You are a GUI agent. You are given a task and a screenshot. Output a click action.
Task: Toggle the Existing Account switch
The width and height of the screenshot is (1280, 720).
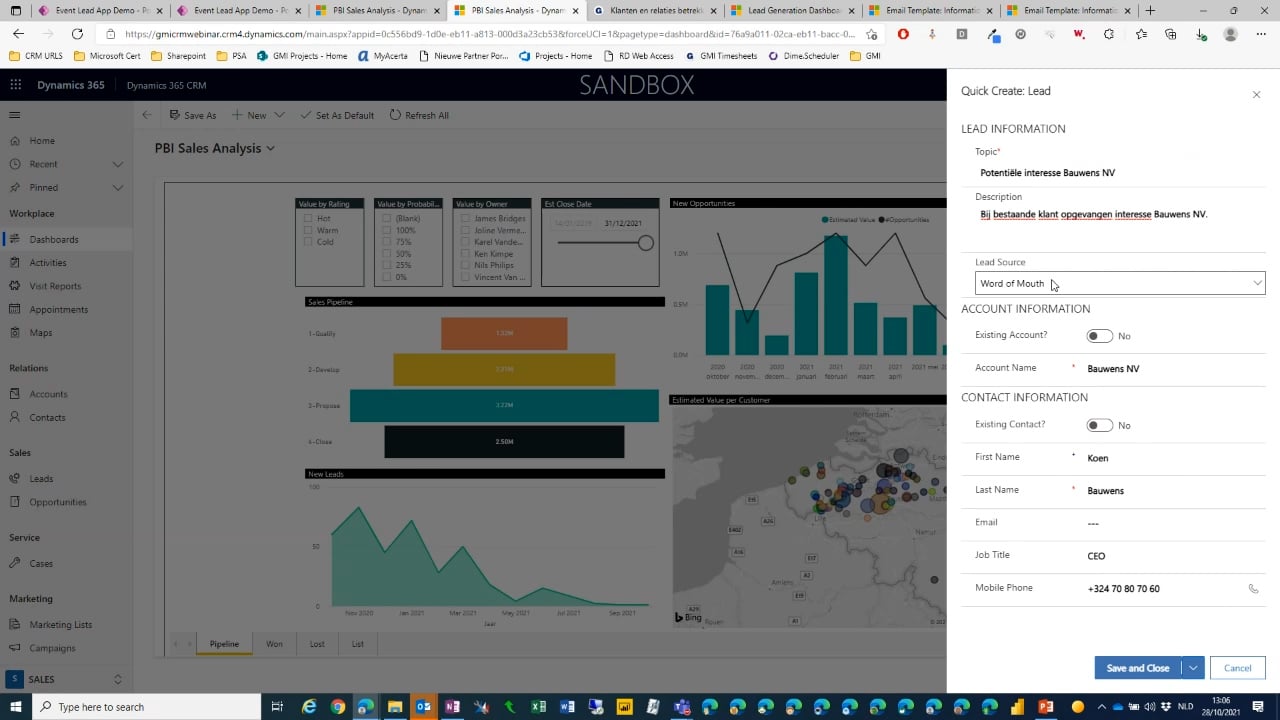1099,336
